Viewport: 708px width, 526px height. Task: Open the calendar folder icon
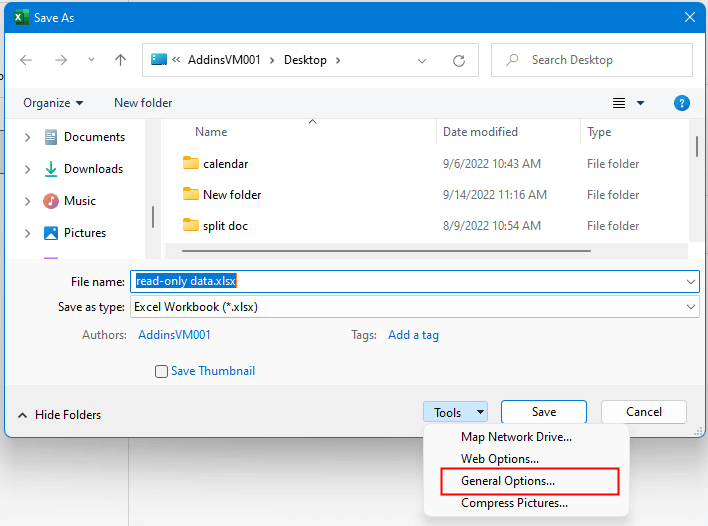pyautogui.click(x=191, y=164)
